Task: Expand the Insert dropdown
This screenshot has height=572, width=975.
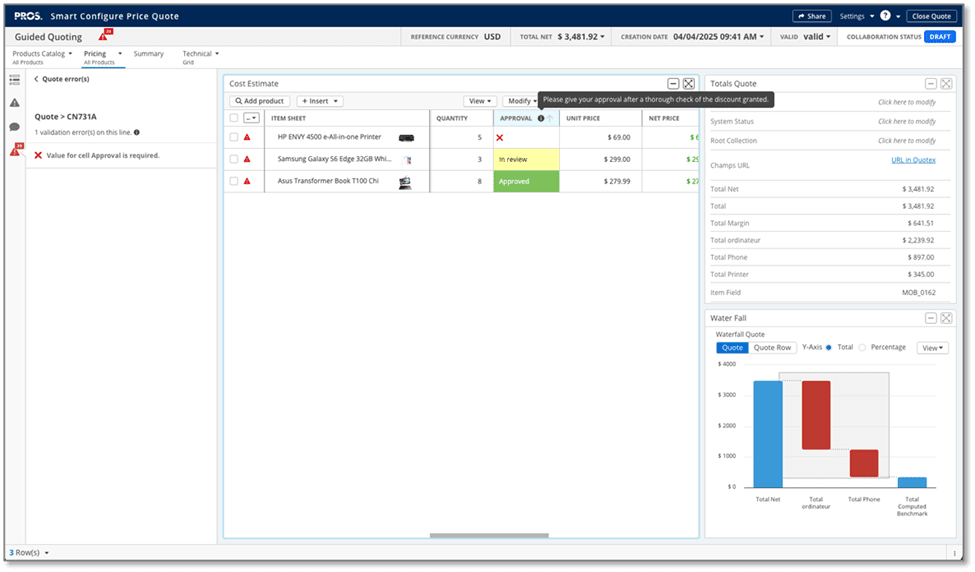Action: point(319,101)
